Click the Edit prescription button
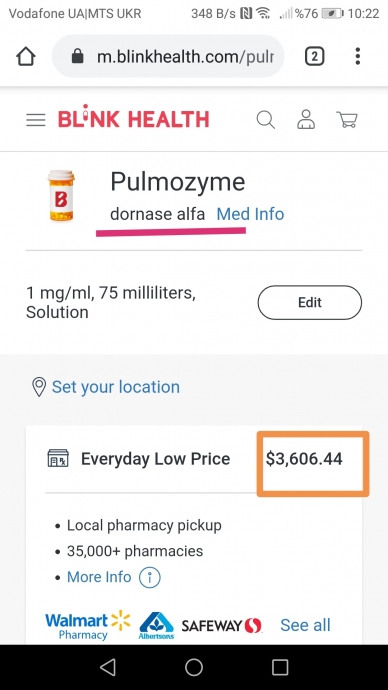The image size is (388, 690). [310, 302]
